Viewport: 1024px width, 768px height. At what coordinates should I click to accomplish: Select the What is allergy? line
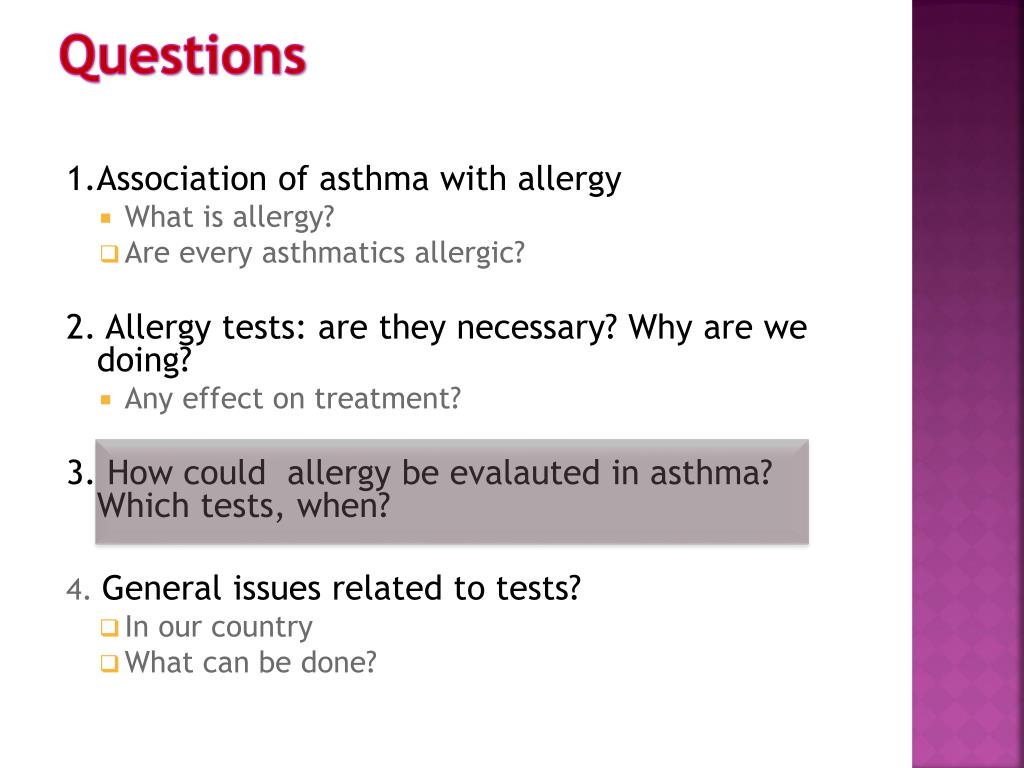(x=229, y=217)
